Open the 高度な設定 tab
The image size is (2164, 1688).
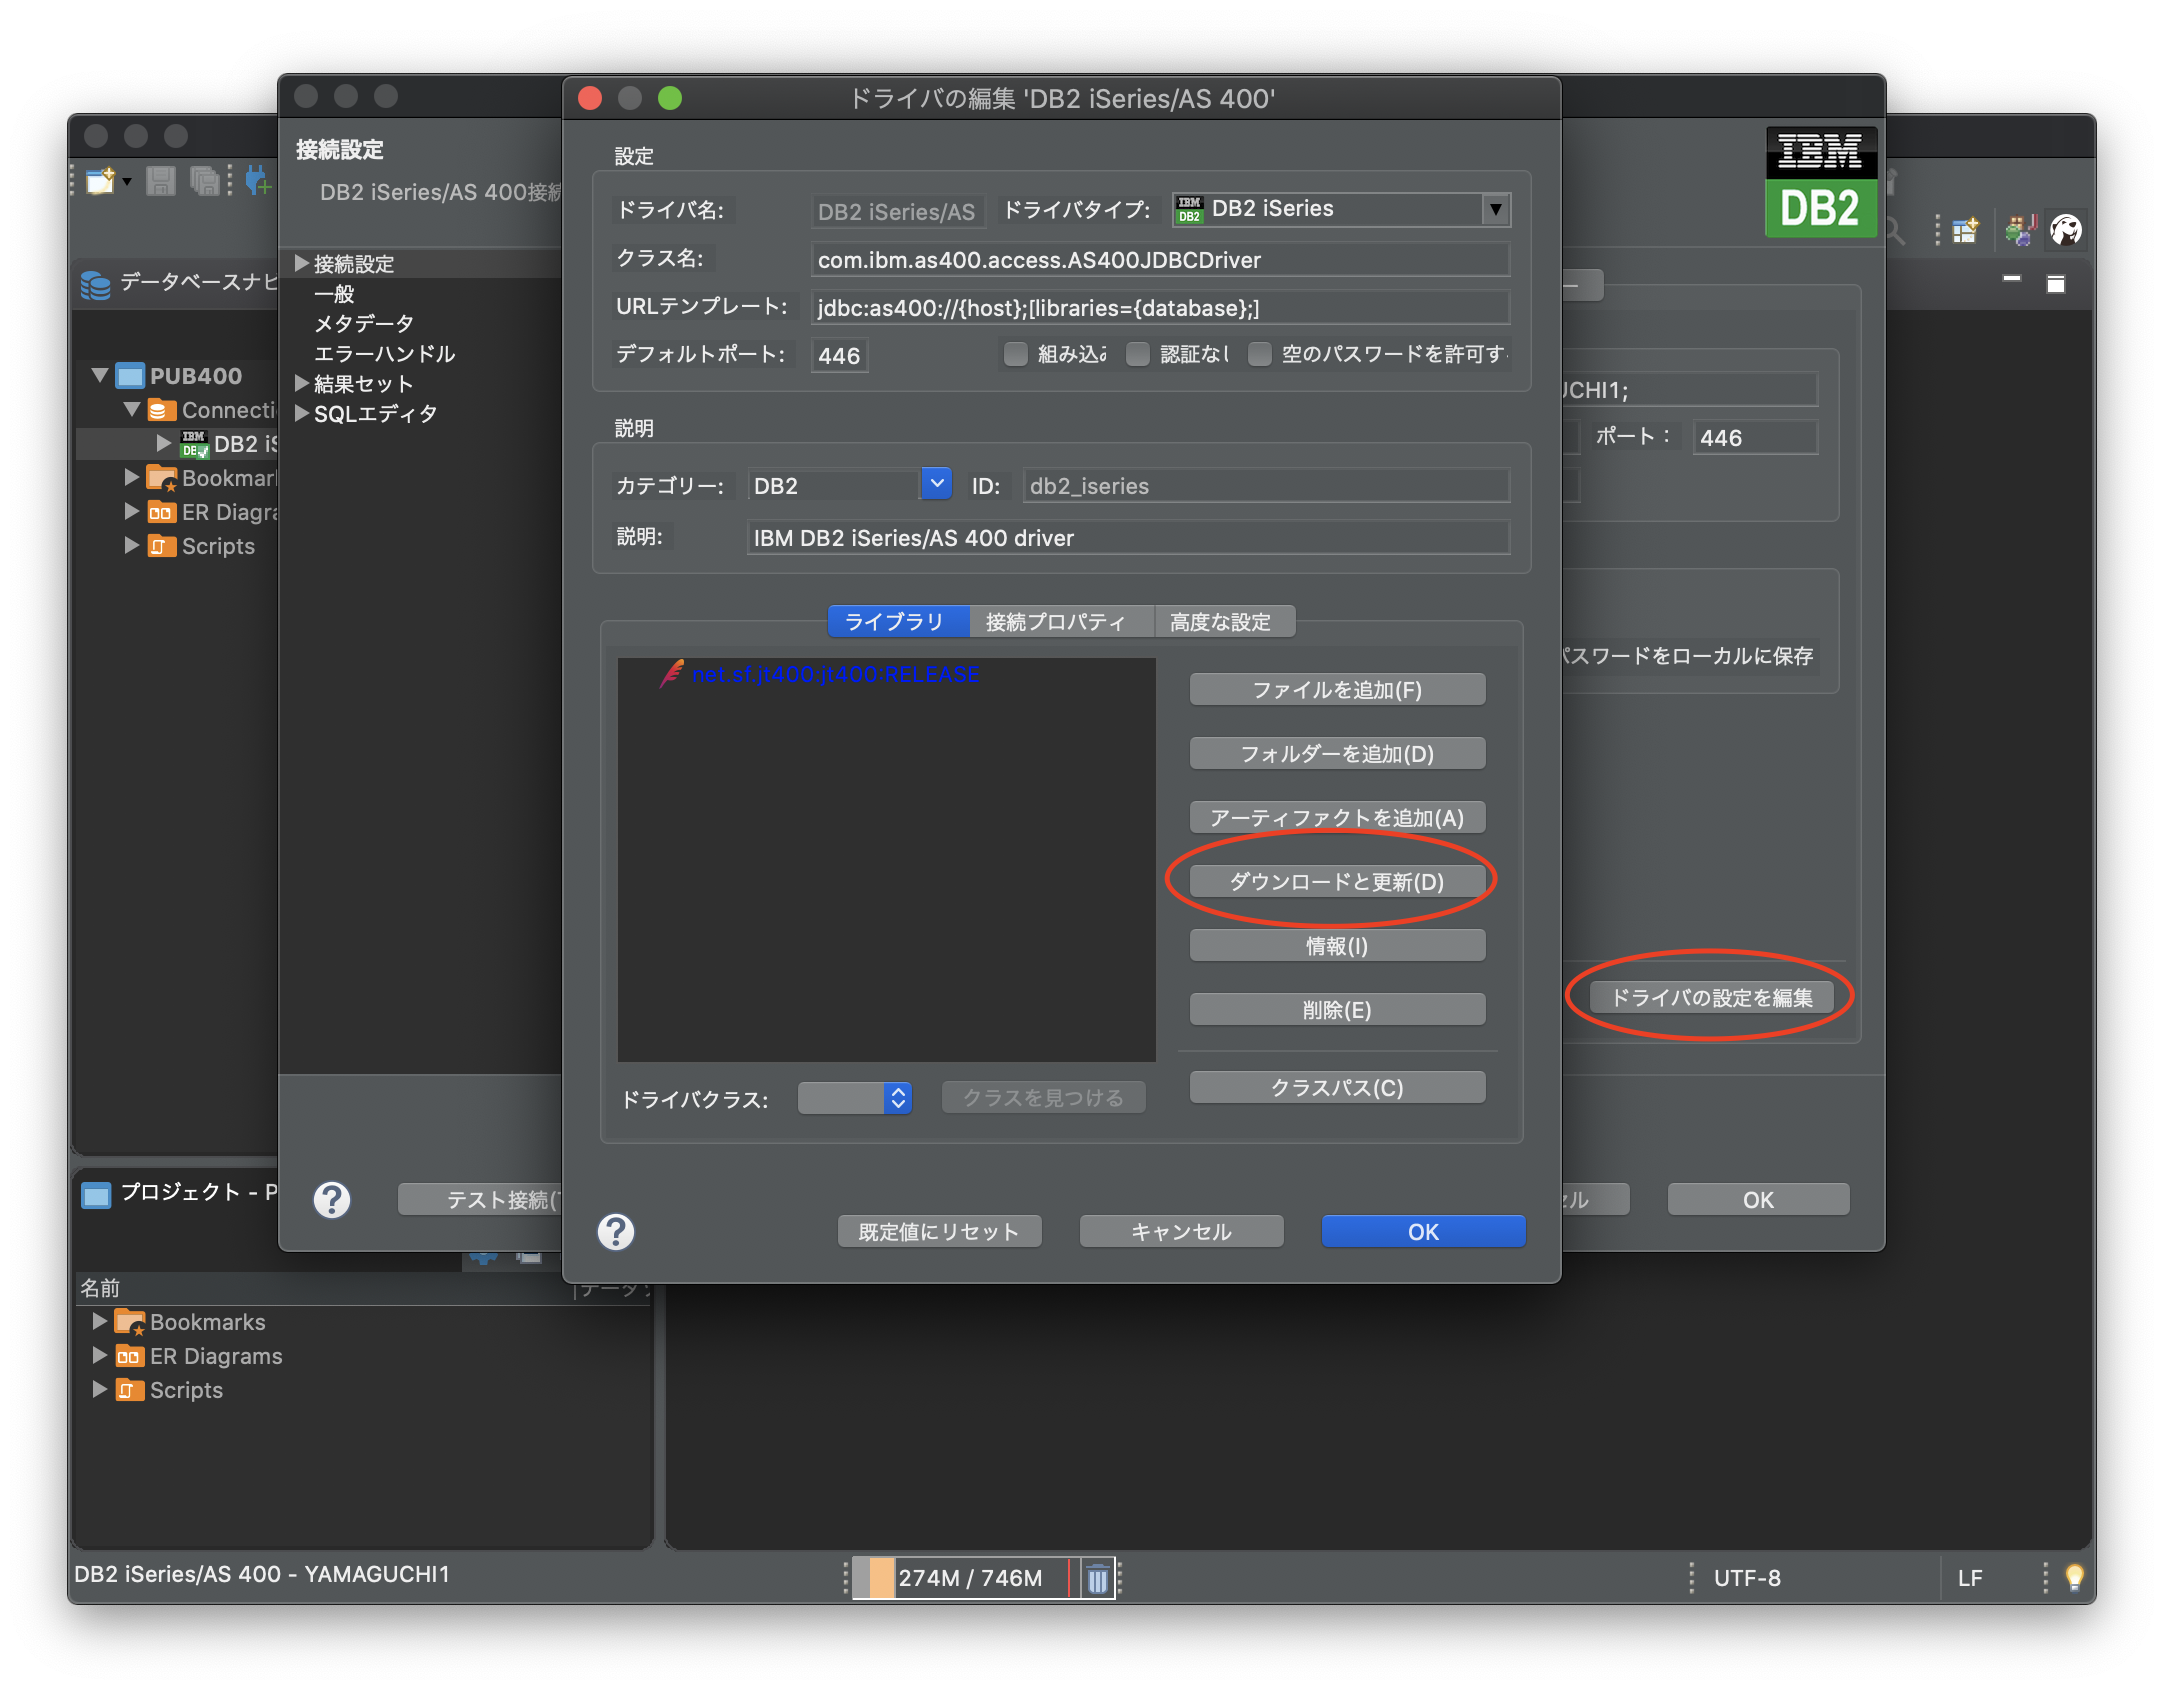click(1225, 621)
